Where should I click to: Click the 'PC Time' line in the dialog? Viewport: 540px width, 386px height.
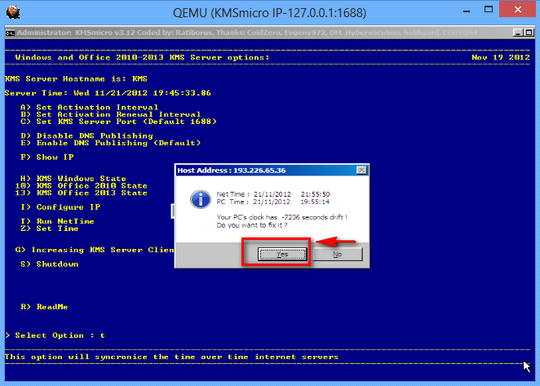coord(273,202)
